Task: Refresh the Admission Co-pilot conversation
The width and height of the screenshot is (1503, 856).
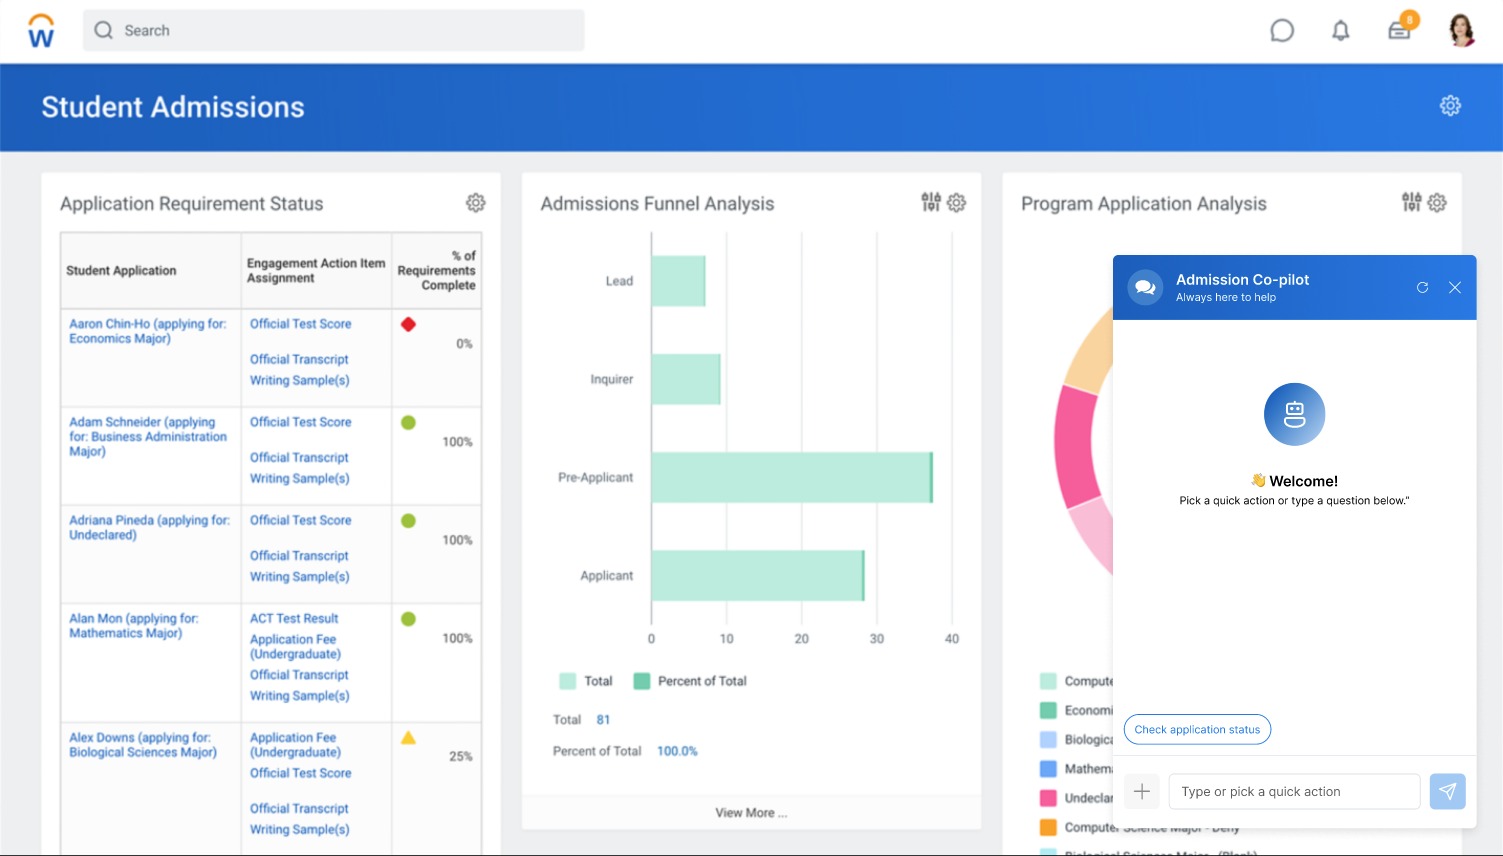Action: coord(1422,287)
